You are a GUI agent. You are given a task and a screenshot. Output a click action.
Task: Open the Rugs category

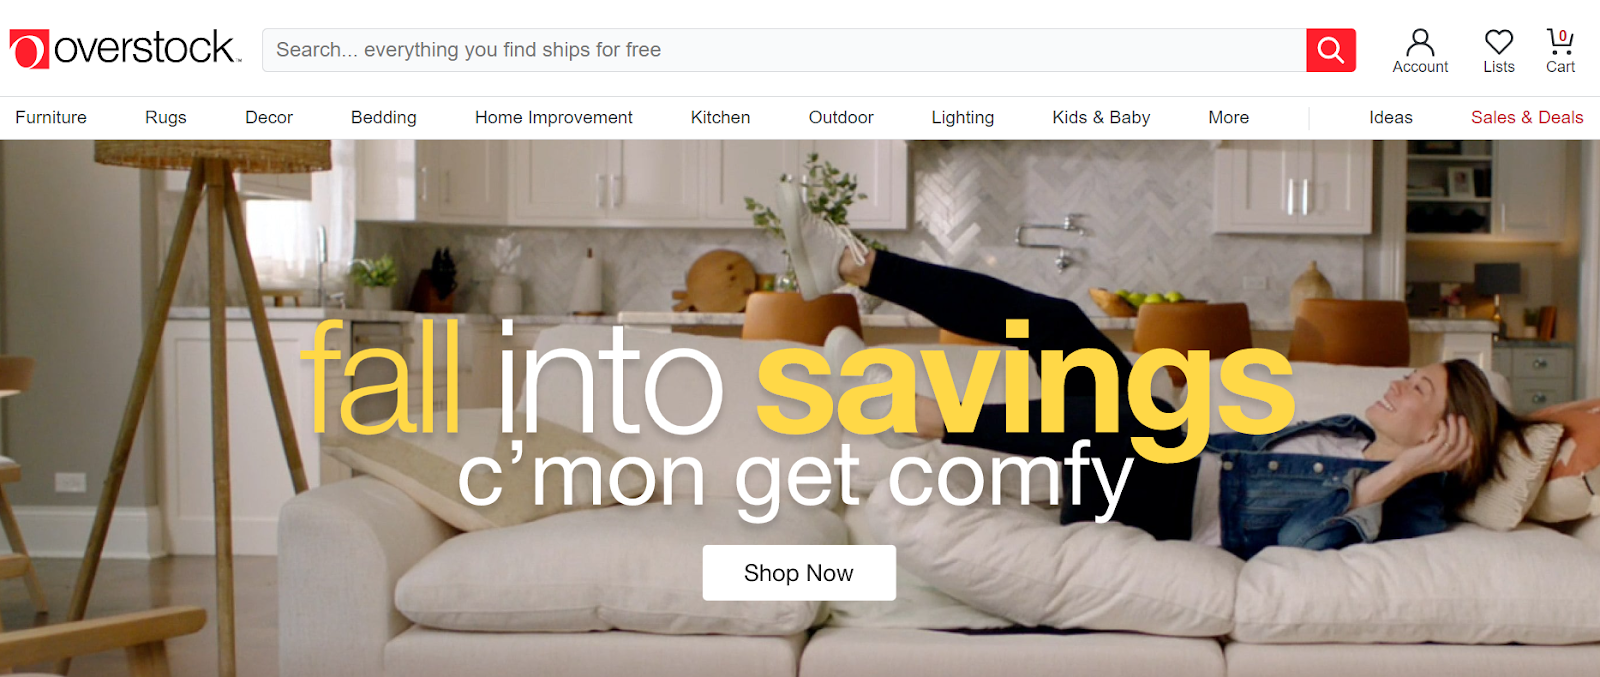tap(166, 118)
